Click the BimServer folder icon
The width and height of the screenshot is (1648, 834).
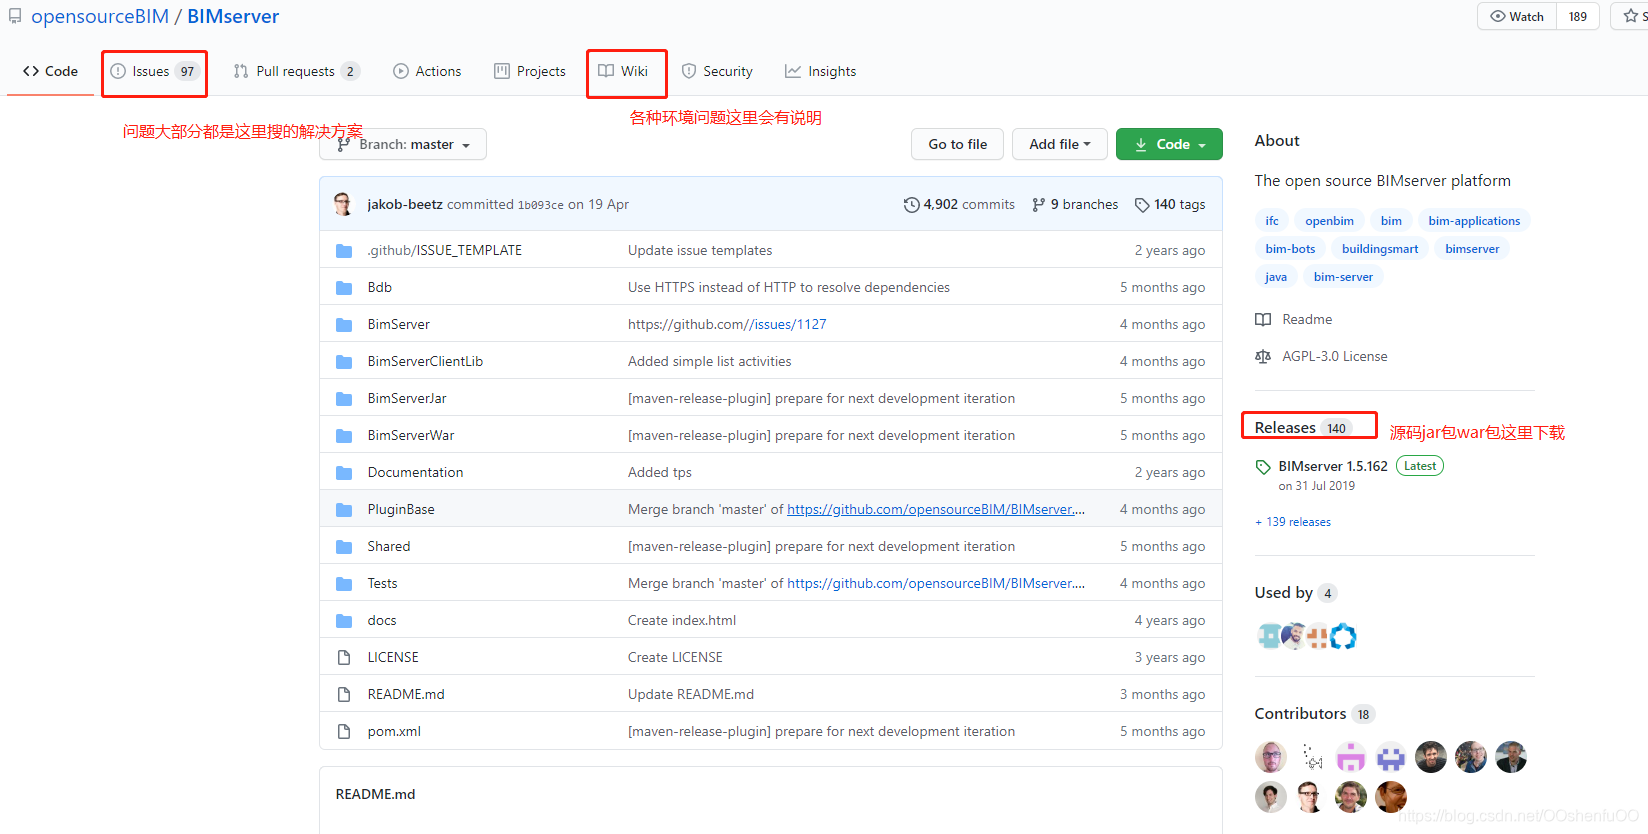pyautogui.click(x=344, y=324)
